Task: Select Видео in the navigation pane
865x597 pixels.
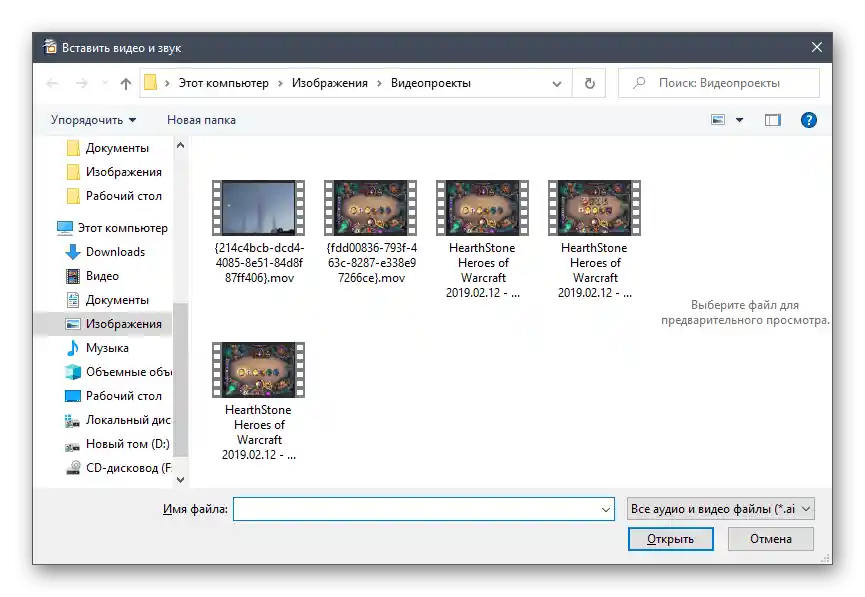Action: (102, 276)
